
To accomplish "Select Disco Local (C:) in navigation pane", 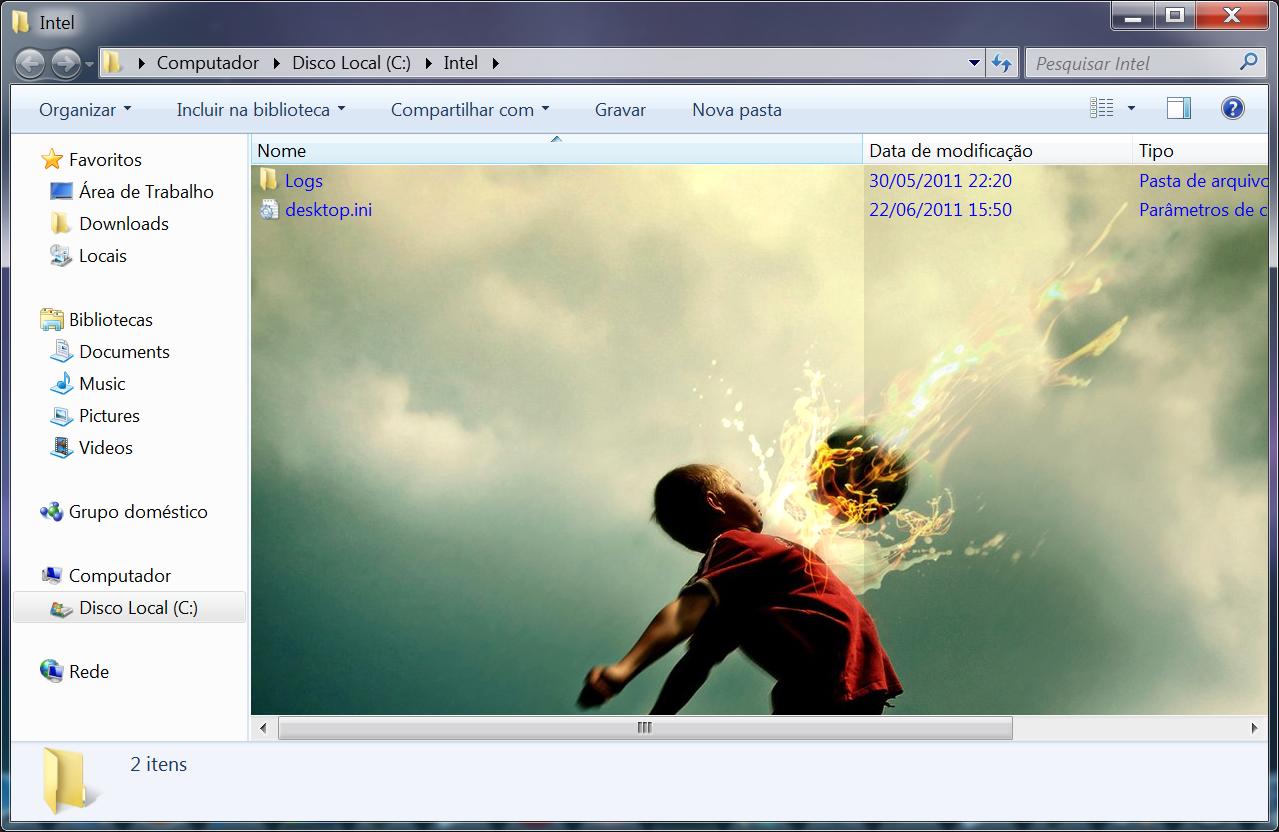I will coord(138,608).
